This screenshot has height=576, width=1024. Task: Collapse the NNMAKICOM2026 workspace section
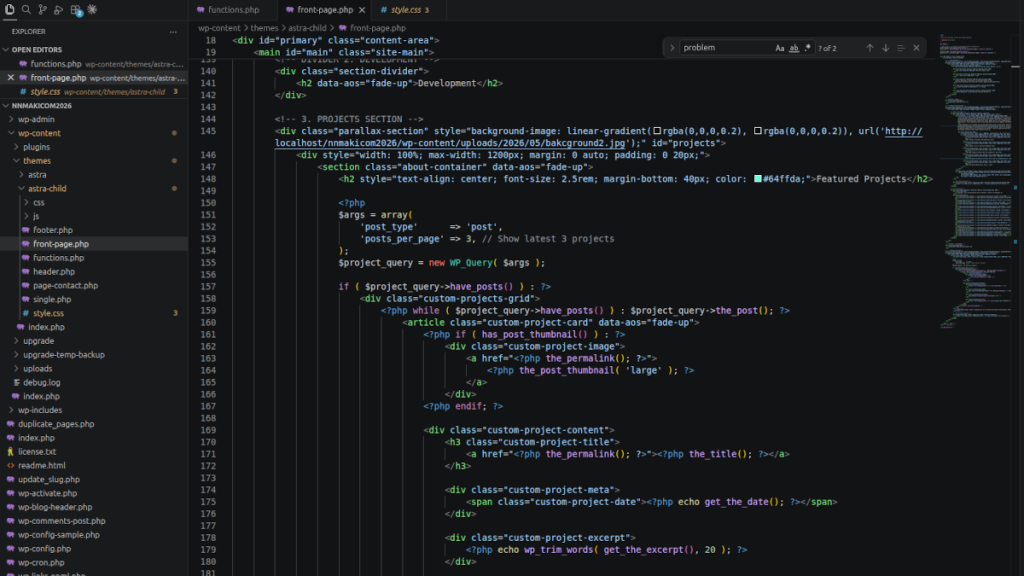coord(41,105)
